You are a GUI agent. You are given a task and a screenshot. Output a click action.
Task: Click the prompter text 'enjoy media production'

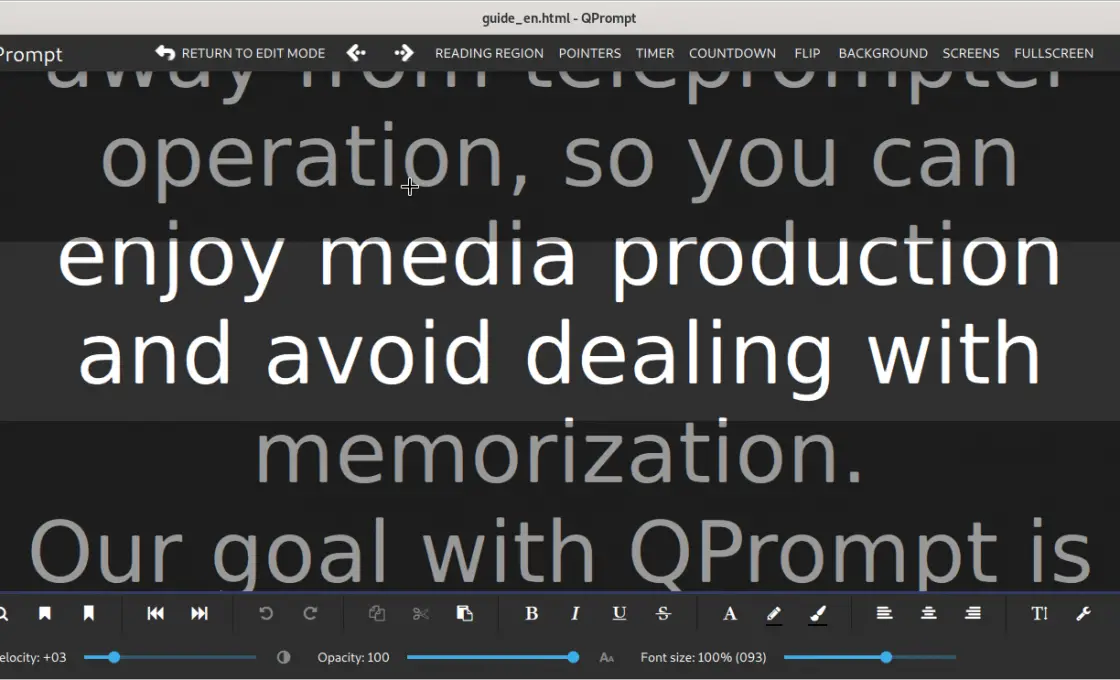(559, 261)
